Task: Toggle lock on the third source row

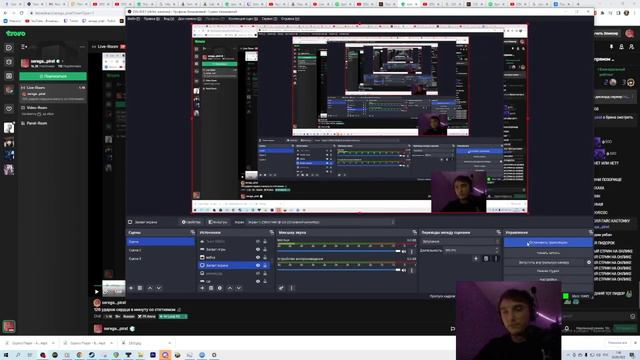Action: 265,258
